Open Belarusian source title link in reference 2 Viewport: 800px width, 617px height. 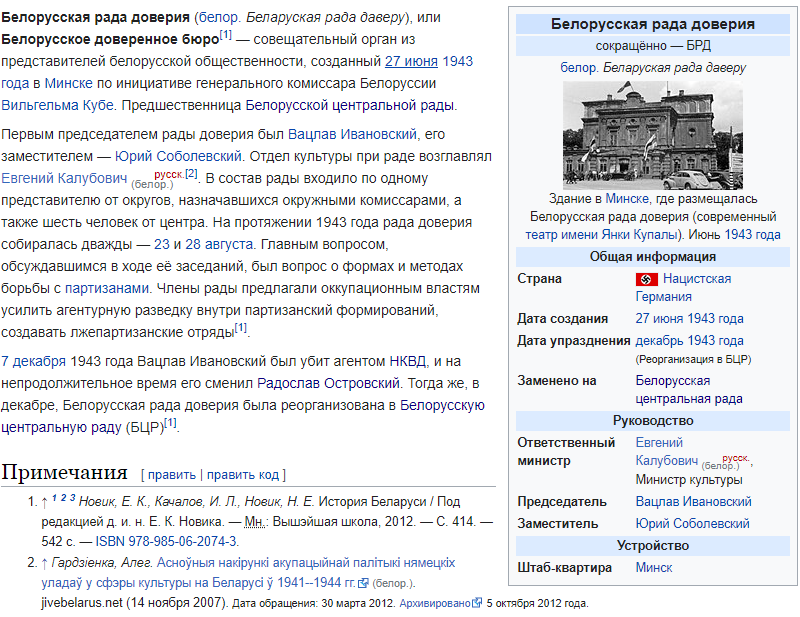pos(248,573)
